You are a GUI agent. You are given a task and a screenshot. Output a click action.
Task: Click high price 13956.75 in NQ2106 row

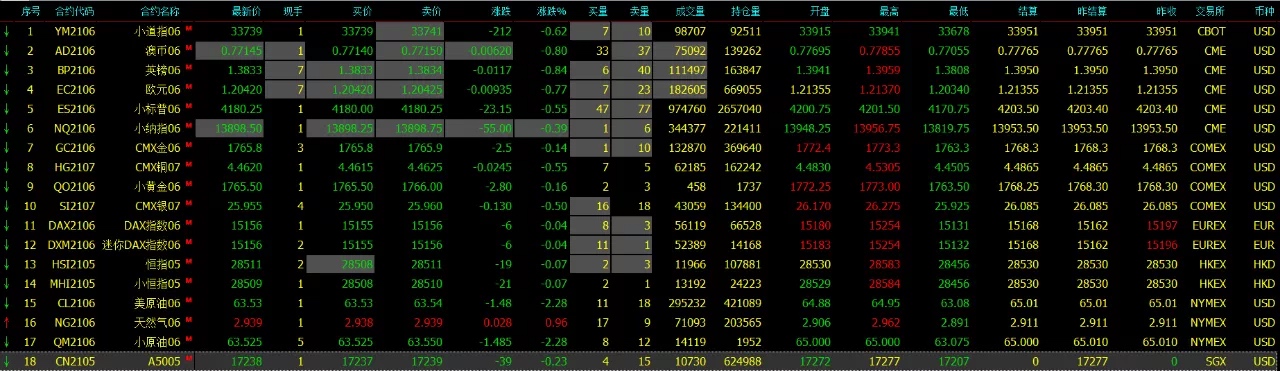[877, 128]
